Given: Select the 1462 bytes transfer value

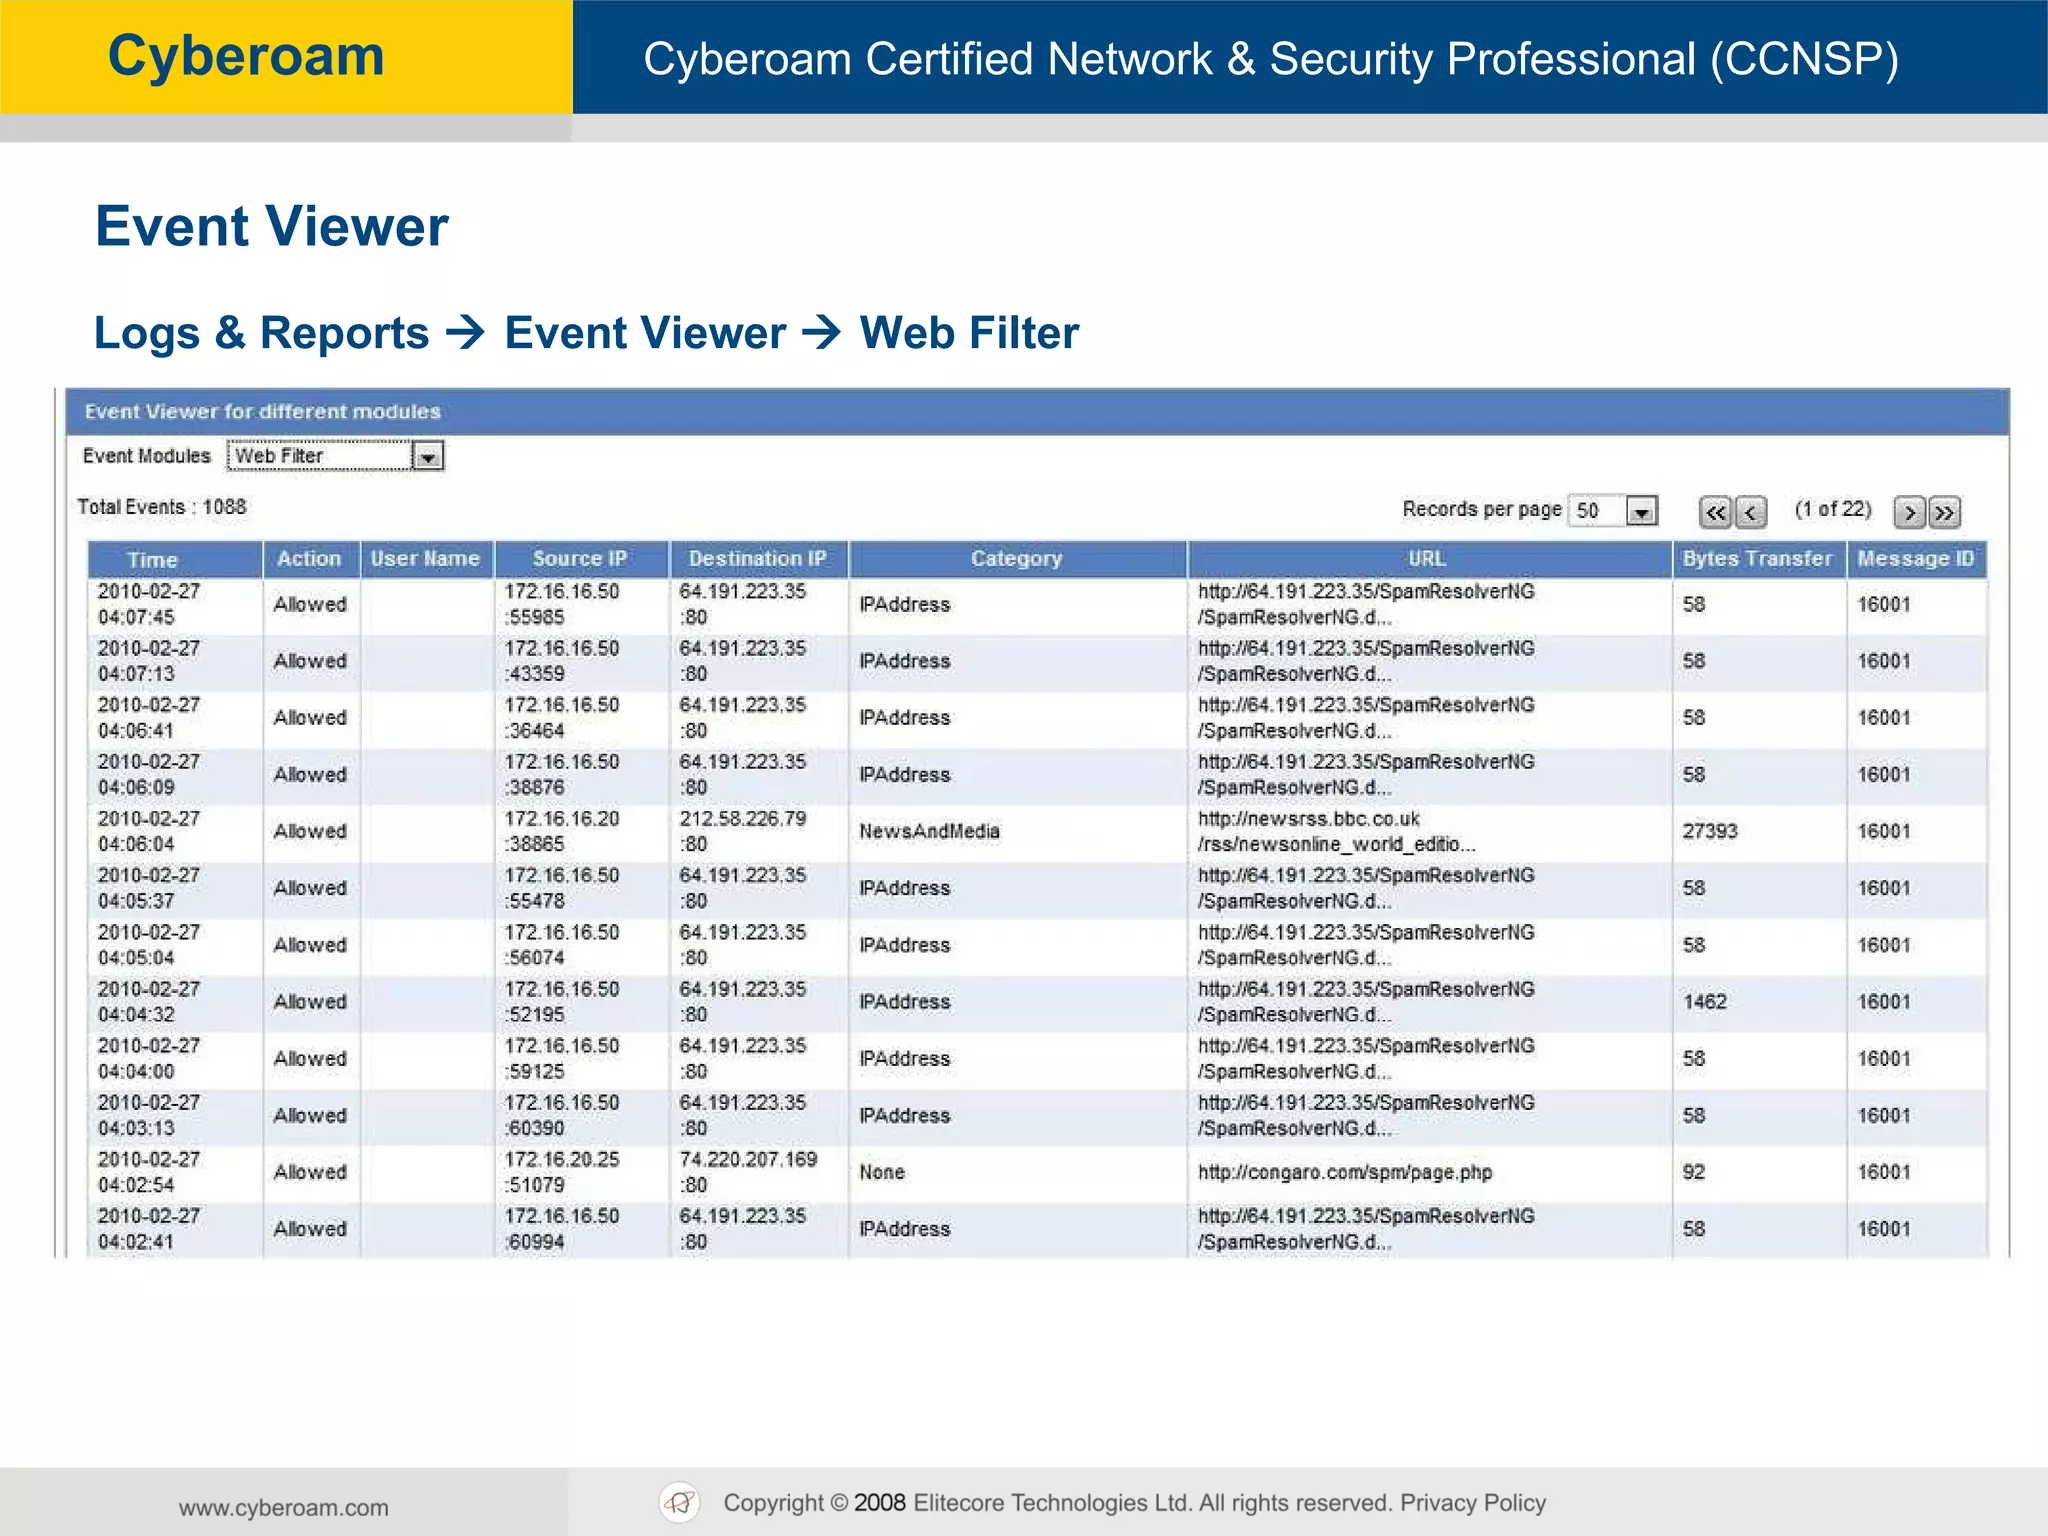Looking at the screenshot, I should pos(1705,1002).
